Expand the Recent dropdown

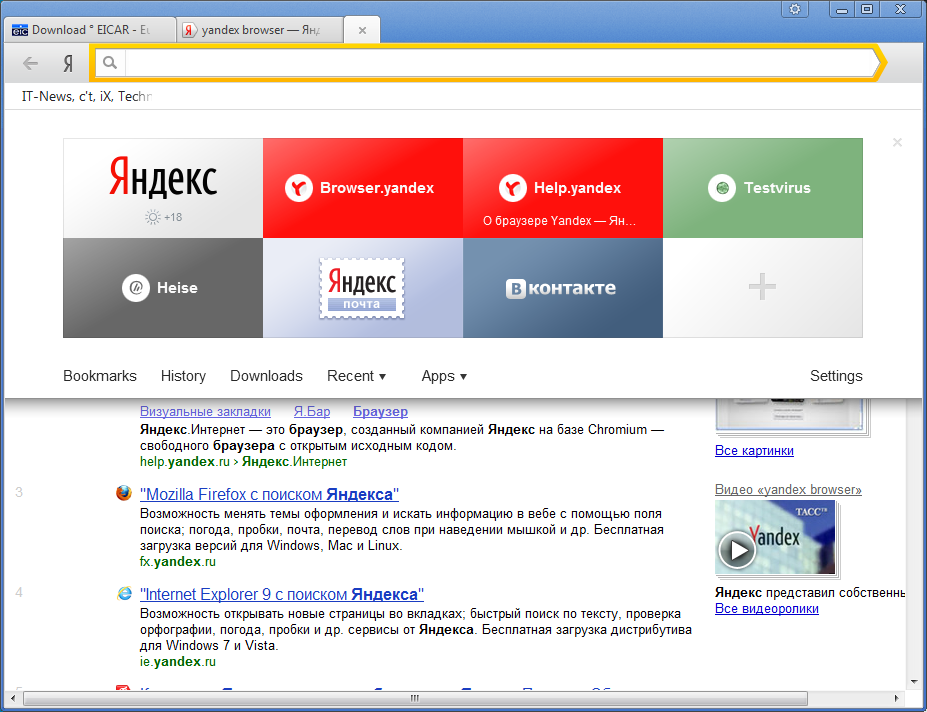pyautogui.click(x=356, y=376)
